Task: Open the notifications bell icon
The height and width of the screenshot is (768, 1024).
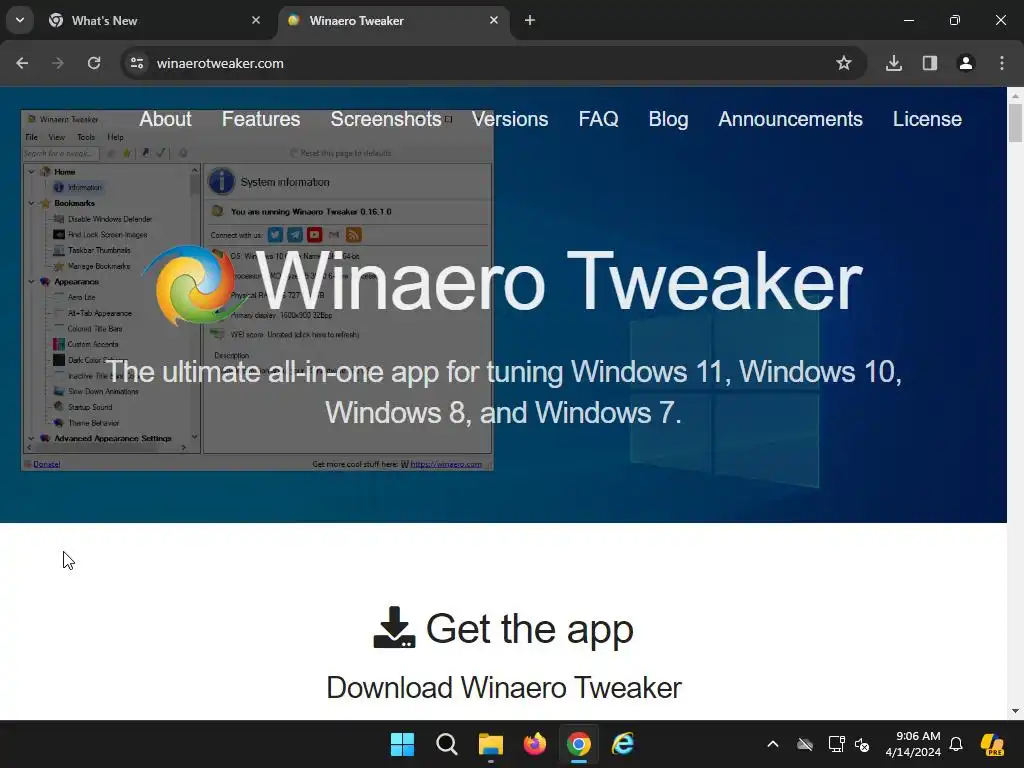Action: (x=956, y=744)
